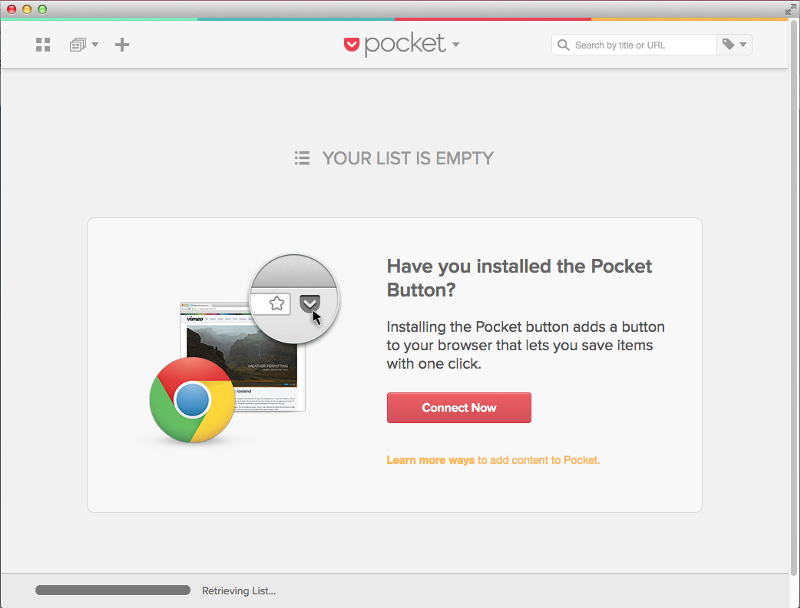Screen dimensions: 800x608
Task: Expand the arrow beside the content filter
Action: click(96, 44)
